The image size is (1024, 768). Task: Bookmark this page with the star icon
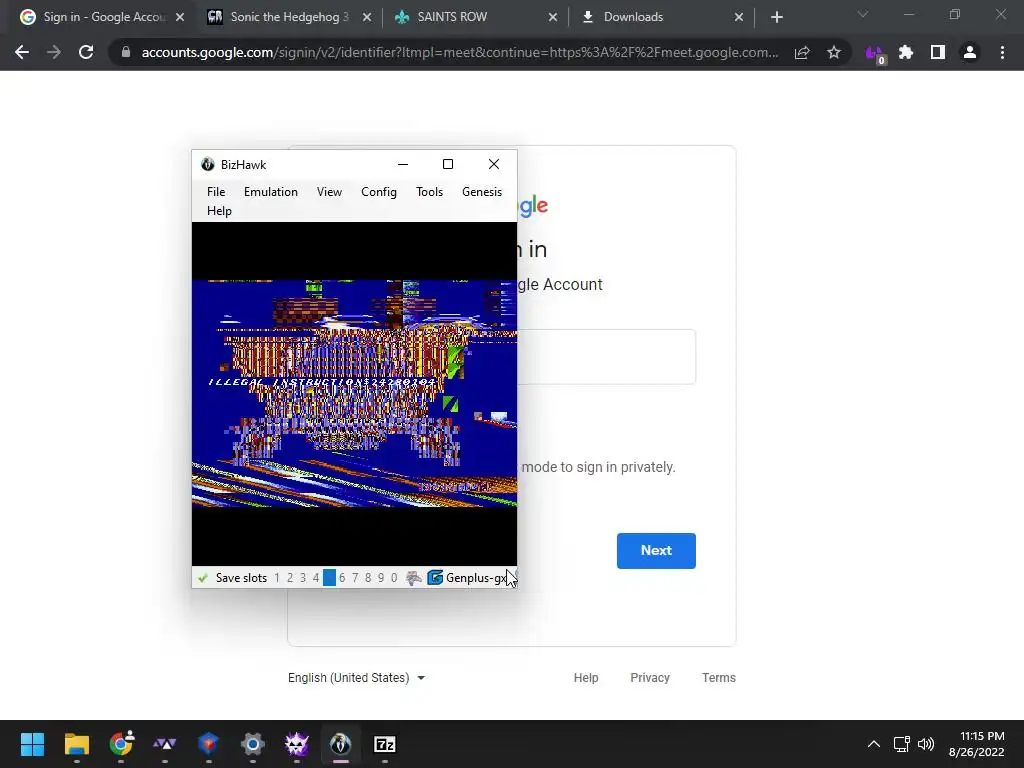pyautogui.click(x=833, y=52)
